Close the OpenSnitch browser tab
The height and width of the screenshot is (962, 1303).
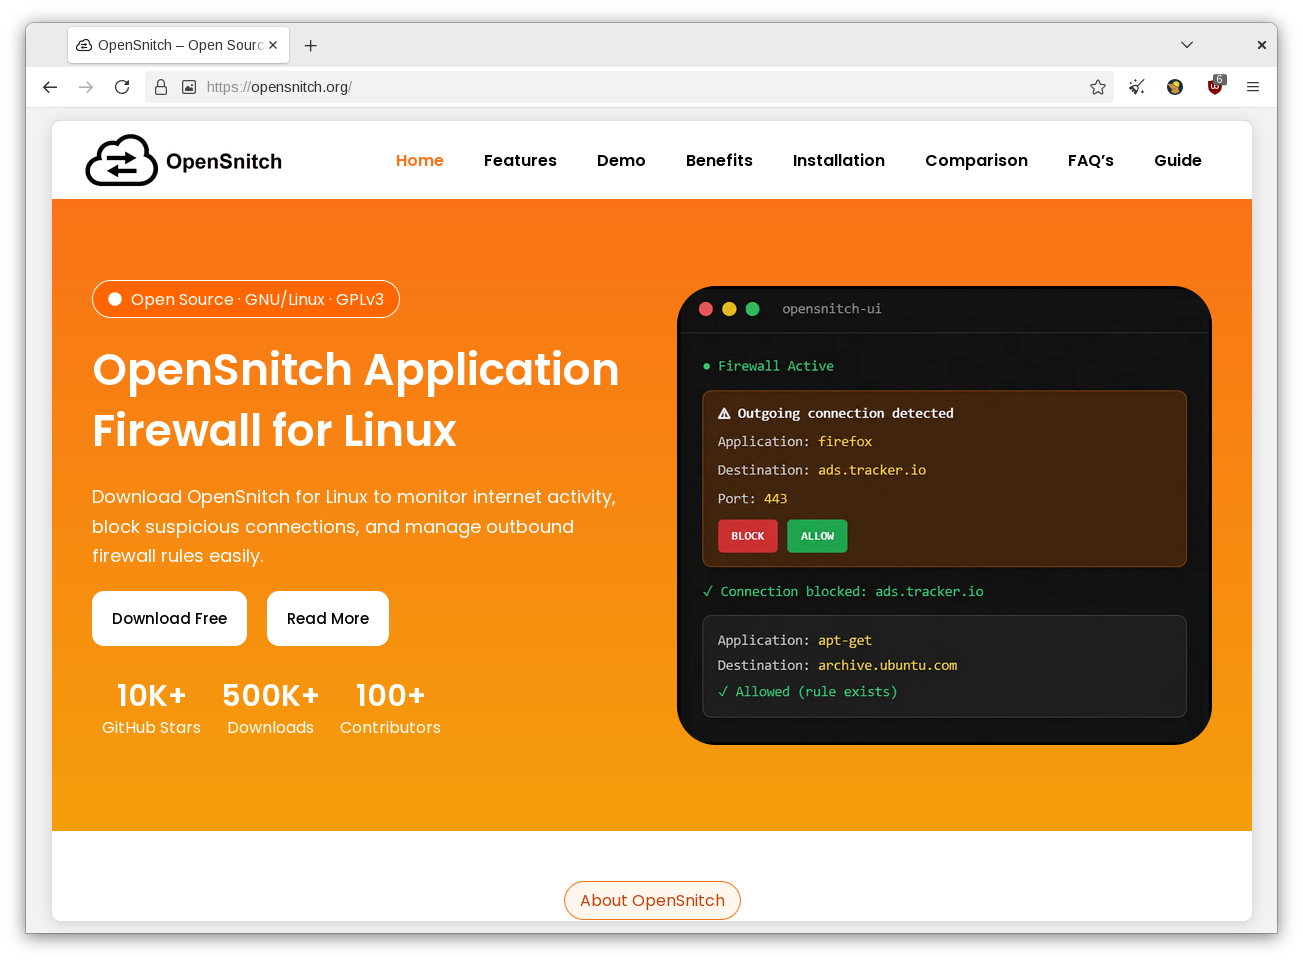click(x=273, y=45)
